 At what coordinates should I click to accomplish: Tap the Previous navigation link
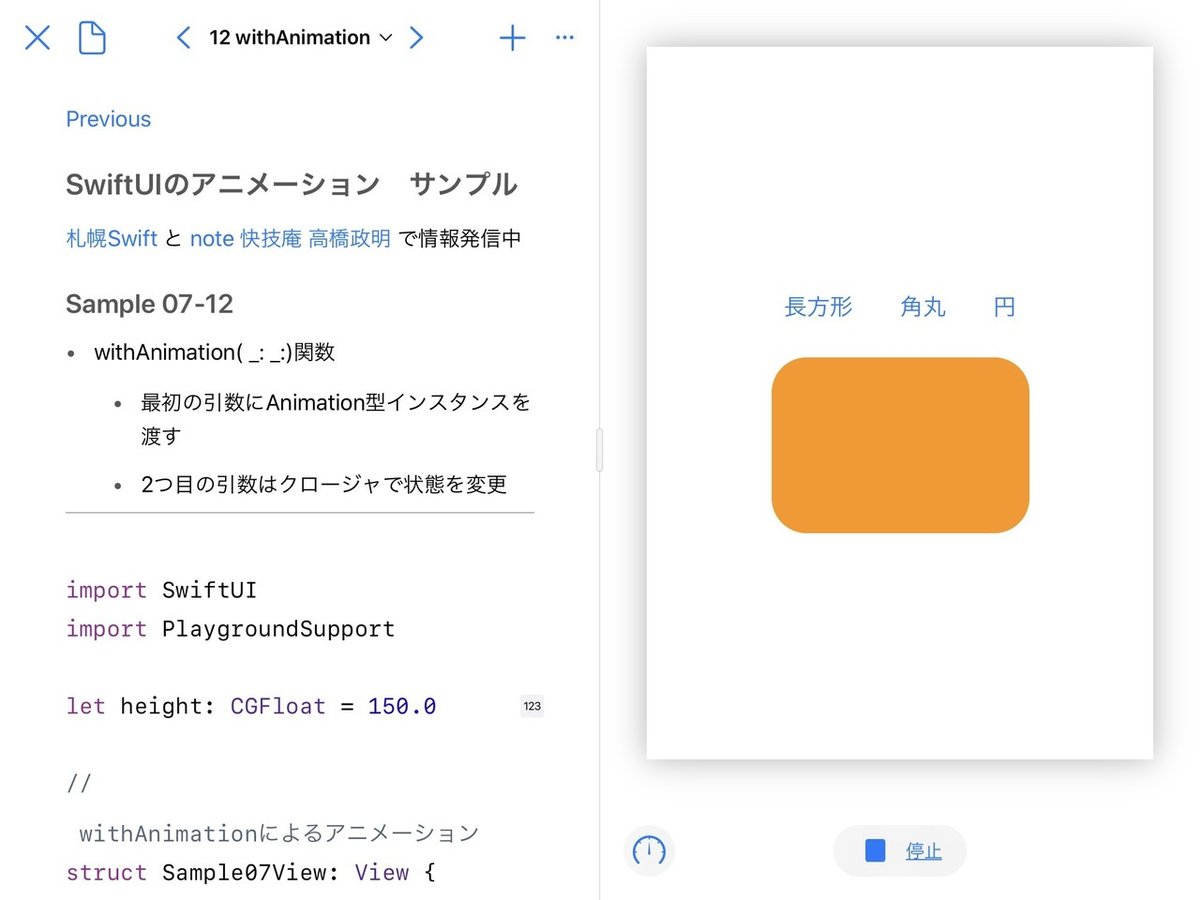108,119
